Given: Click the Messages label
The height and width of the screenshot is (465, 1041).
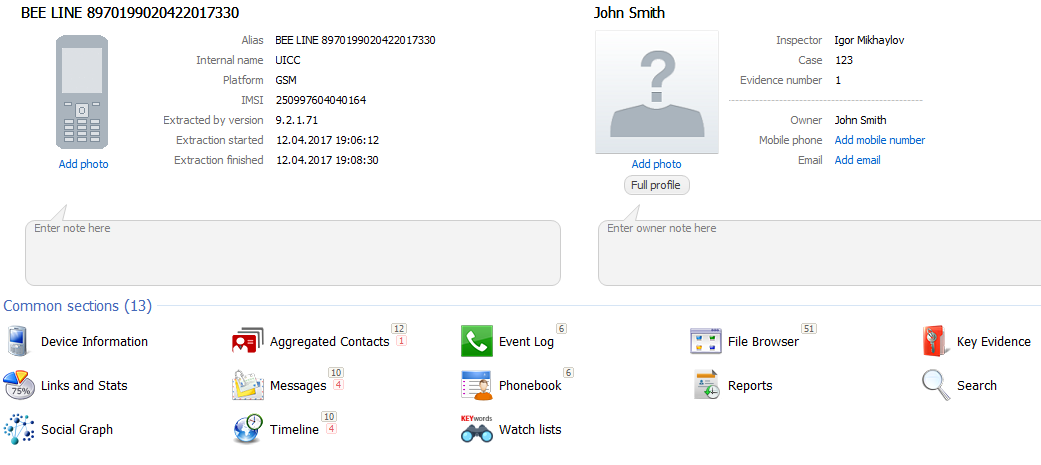Looking at the screenshot, I should click(x=298, y=385).
